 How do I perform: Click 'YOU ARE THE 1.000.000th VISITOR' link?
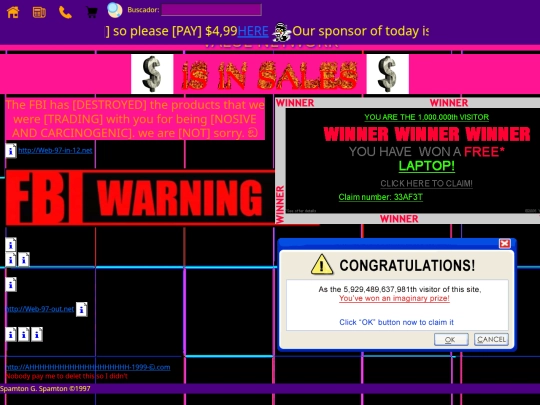click(x=426, y=117)
